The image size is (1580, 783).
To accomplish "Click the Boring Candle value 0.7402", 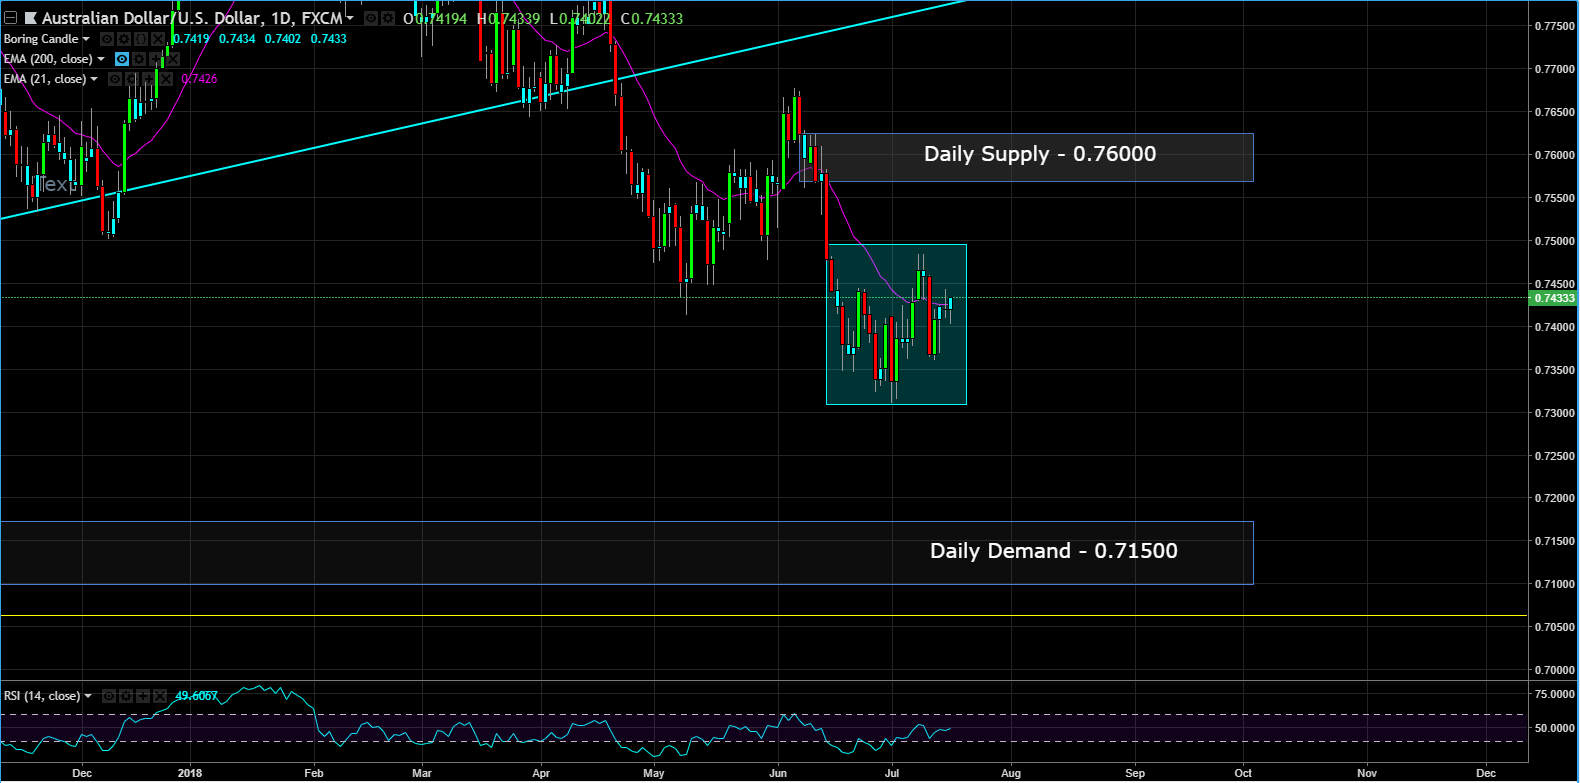I will (283, 39).
